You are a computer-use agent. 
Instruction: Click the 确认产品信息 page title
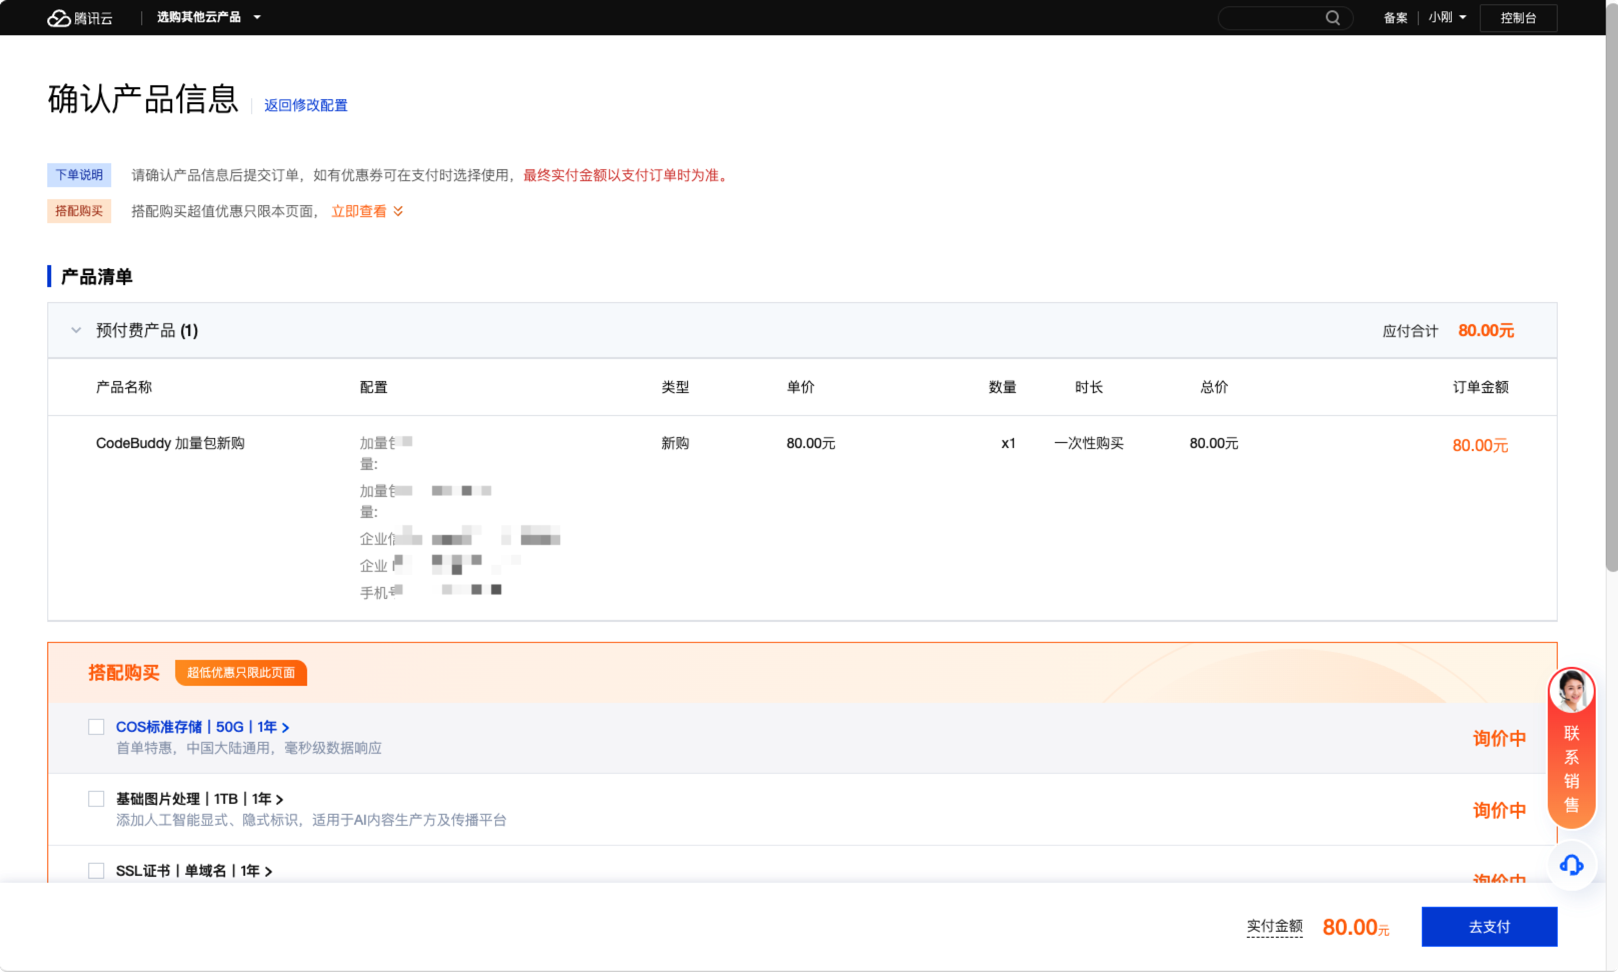coord(143,99)
